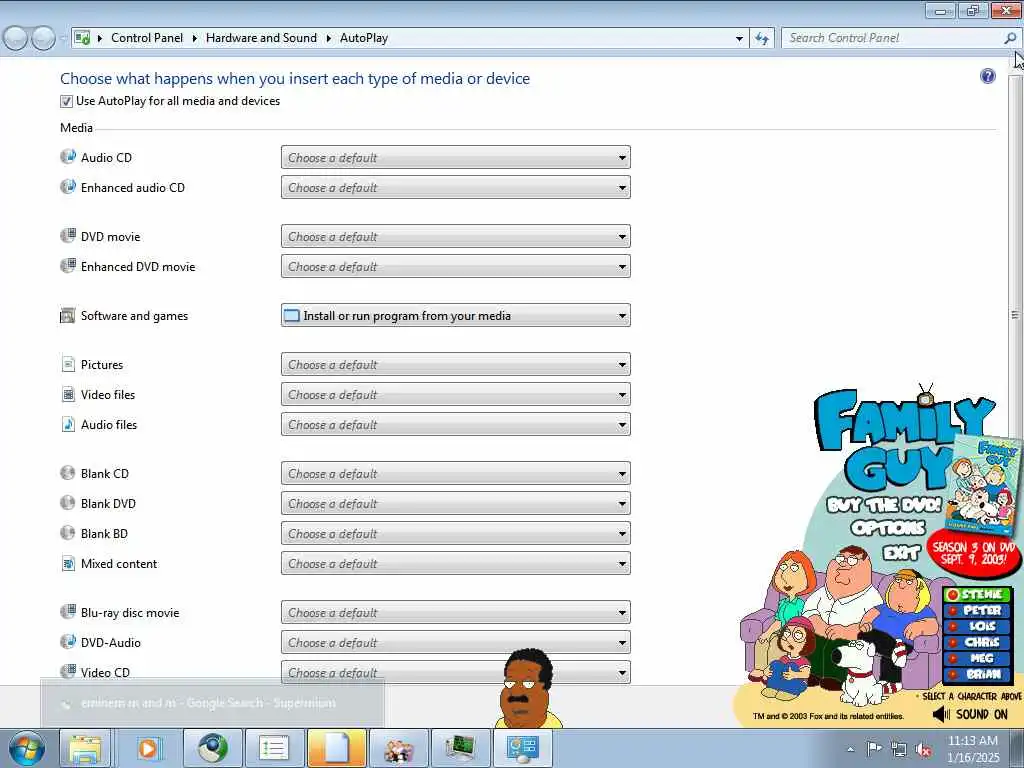Viewport: 1024px width, 768px height.
Task: Click the DVD movie icon
Action: [68, 236]
